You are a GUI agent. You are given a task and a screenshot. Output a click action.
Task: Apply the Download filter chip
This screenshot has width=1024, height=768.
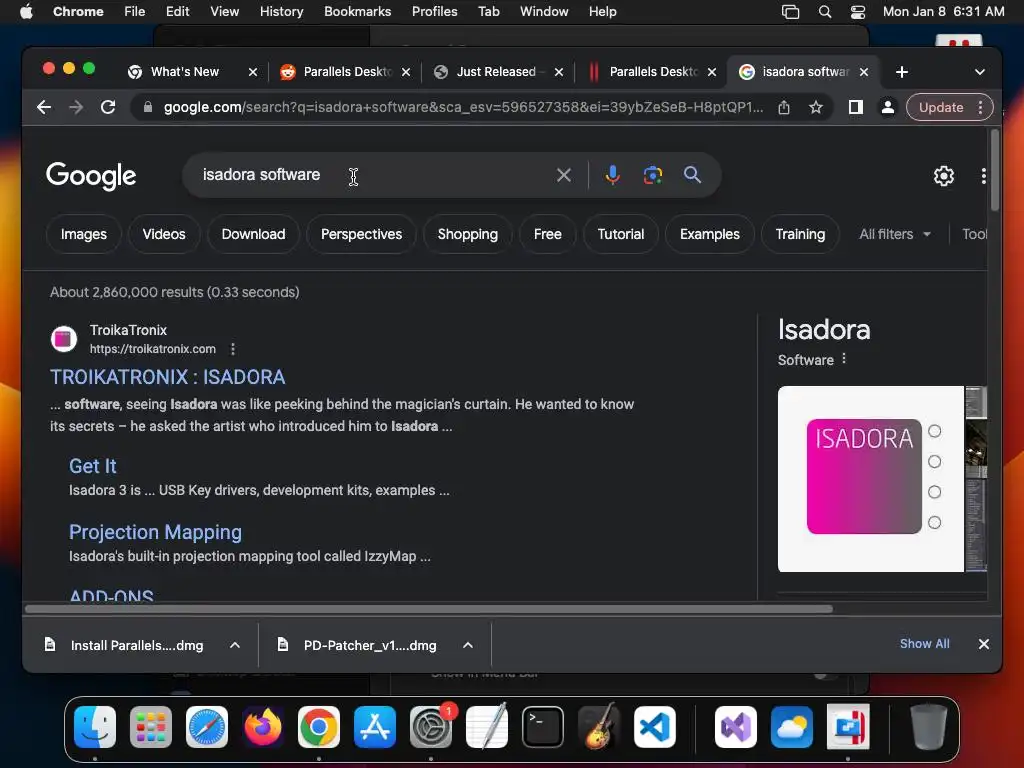pyautogui.click(x=253, y=234)
